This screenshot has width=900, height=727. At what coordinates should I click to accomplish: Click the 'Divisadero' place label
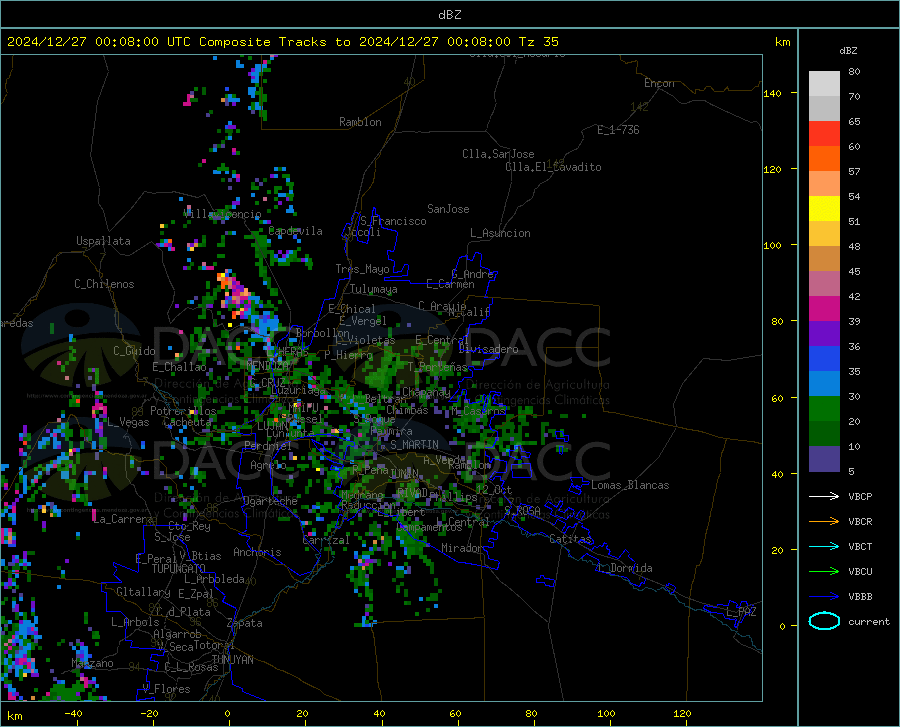[488, 349]
